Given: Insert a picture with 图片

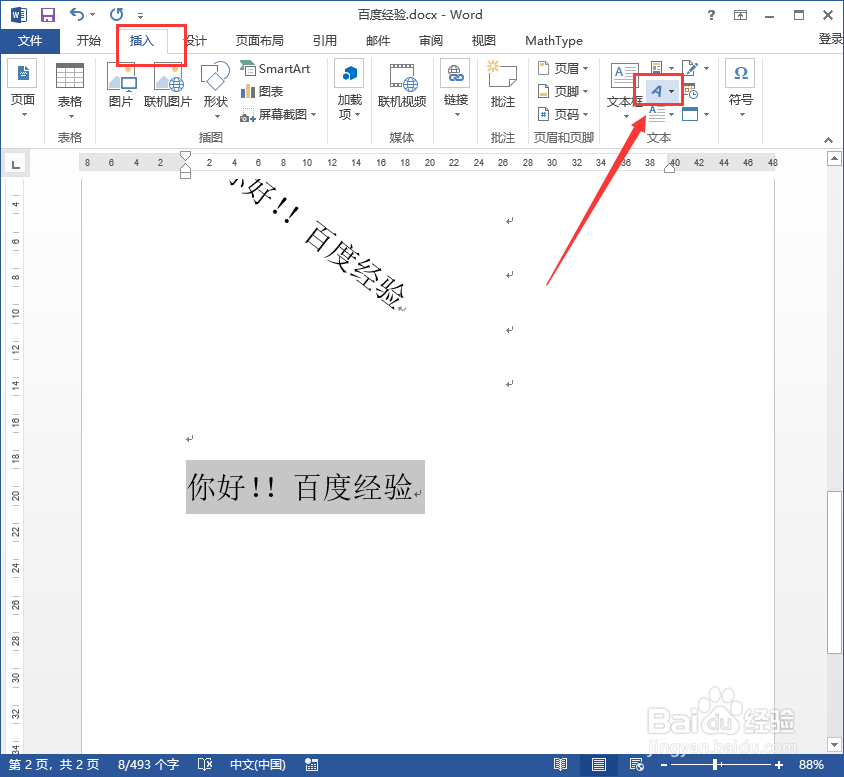Looking at the screenshot, I should tap(121, 86).
